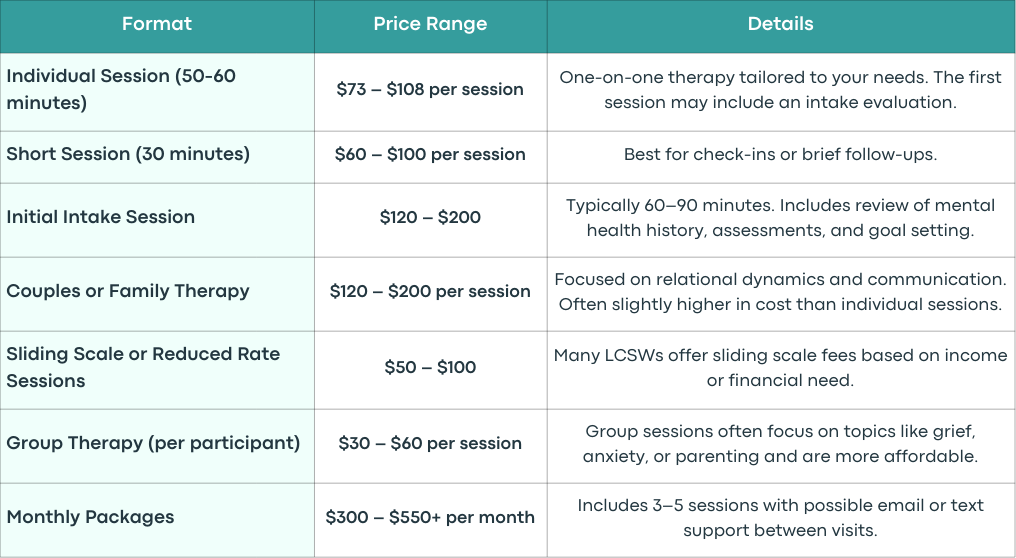Select the Short Session (30 minutes) row label

click(x=128, y=154)
